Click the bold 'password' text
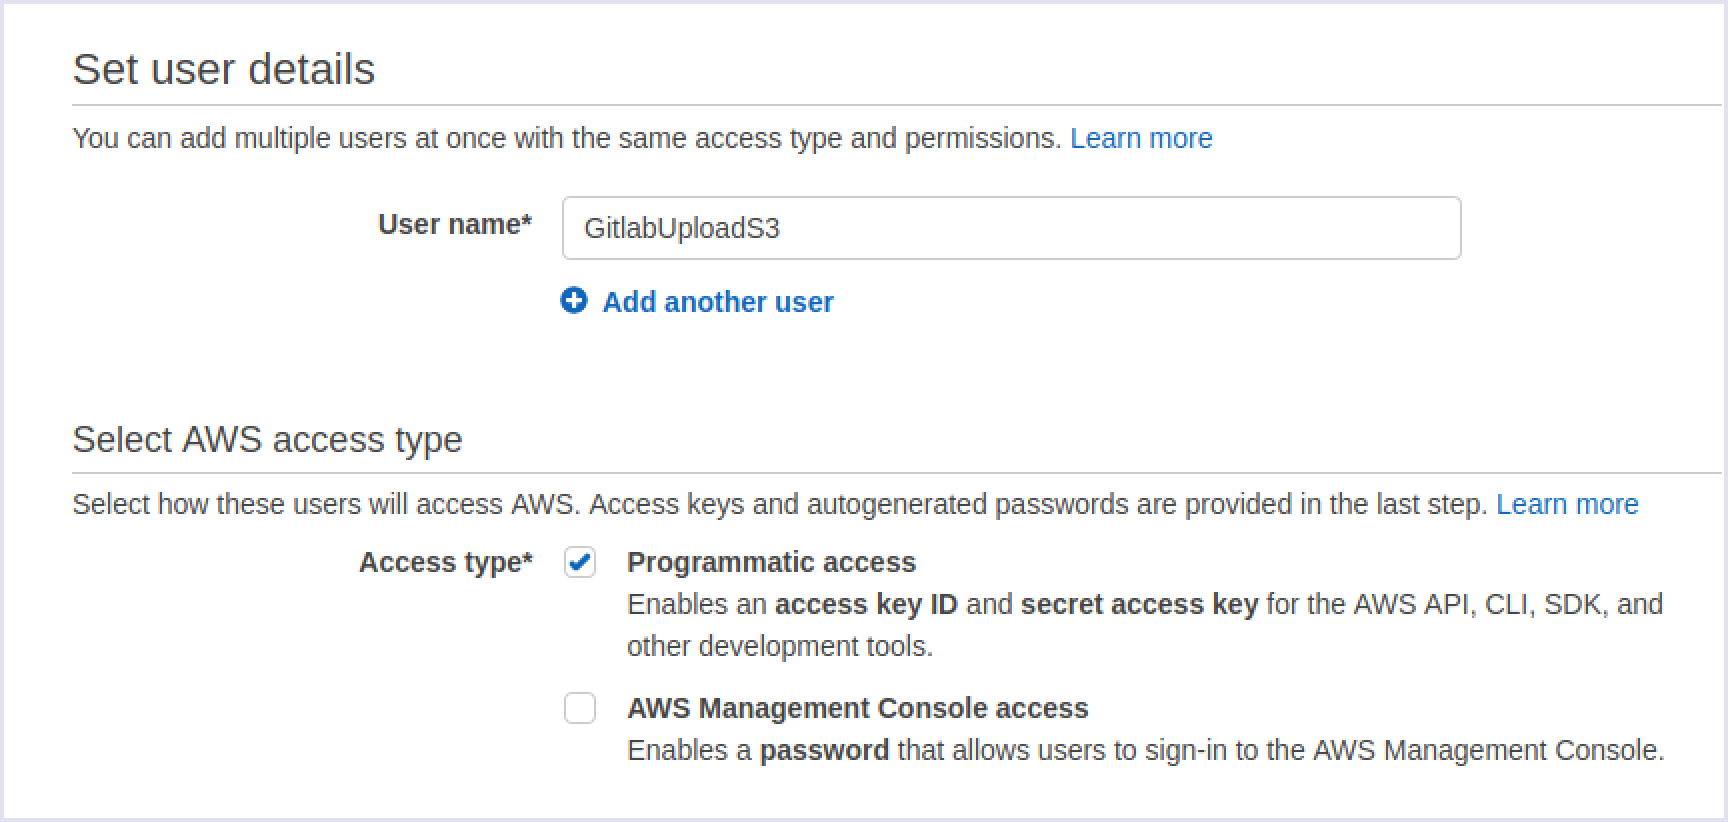 pyautogui.click(x=824, y=750)
